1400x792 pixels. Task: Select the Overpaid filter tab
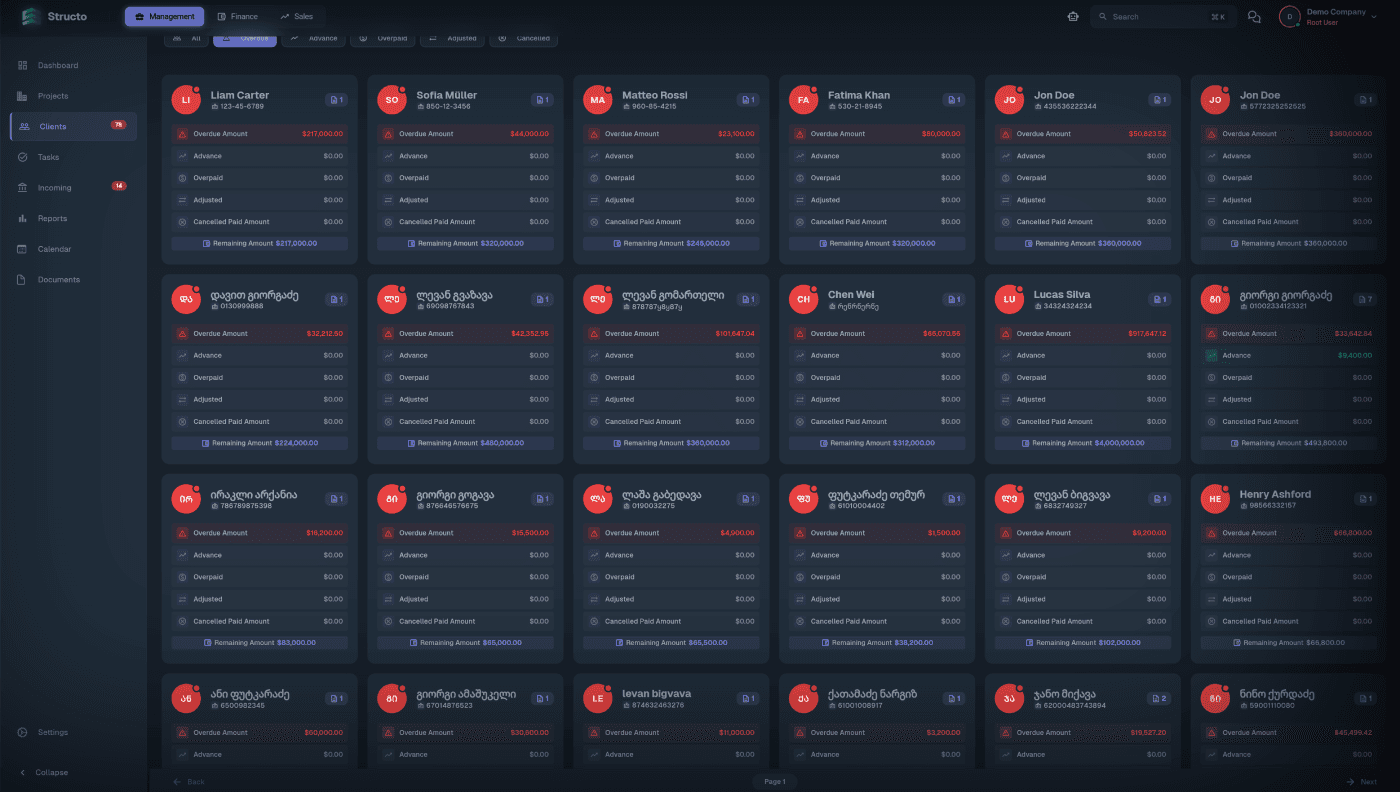383,38
